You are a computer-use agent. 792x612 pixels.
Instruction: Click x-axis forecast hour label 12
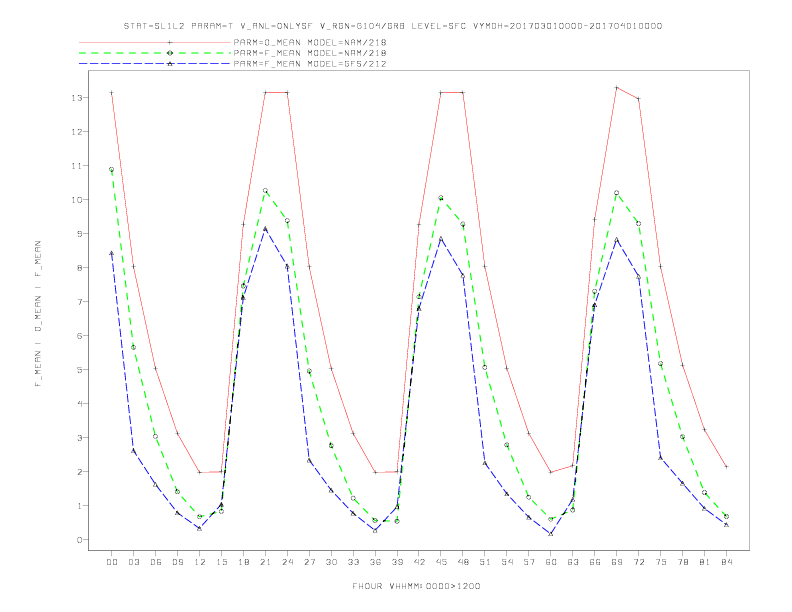[x=200, y=562]
